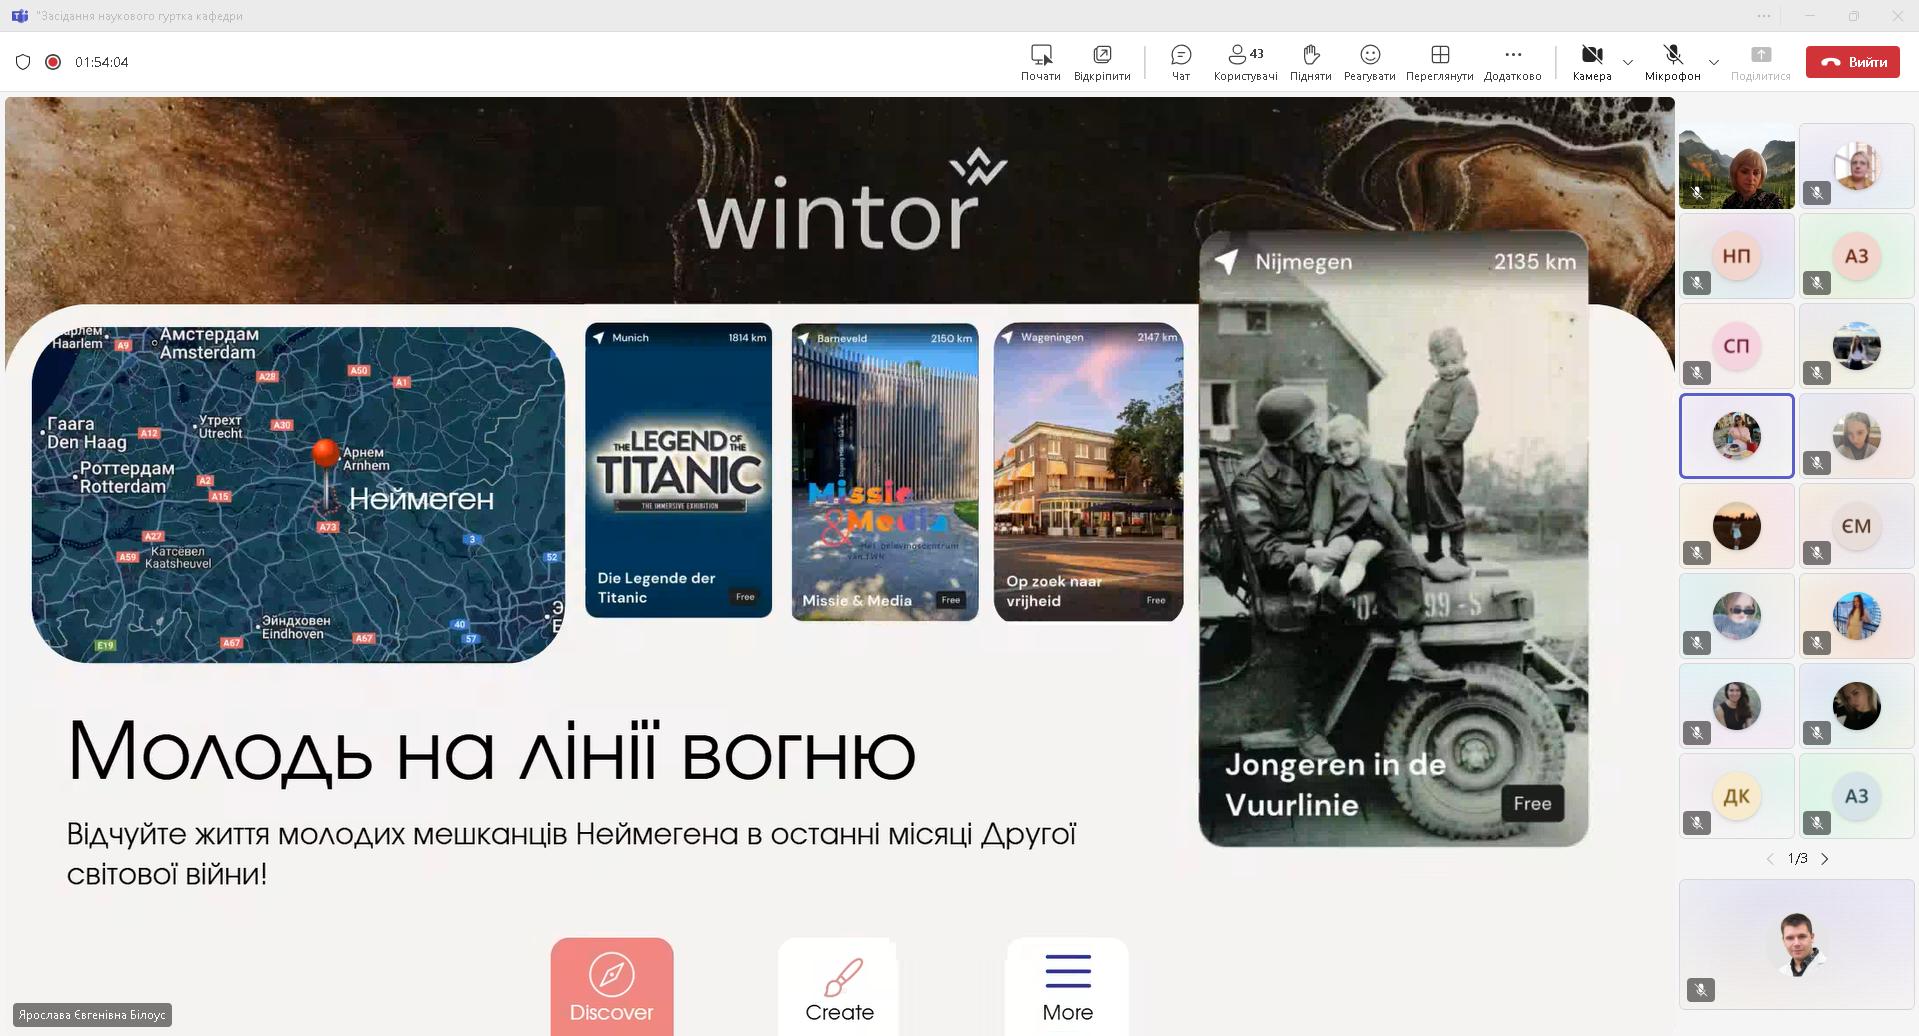This screenshot has width=1919, height=1036.
Task: Click the wintor logo
Action: pos(851,201)
